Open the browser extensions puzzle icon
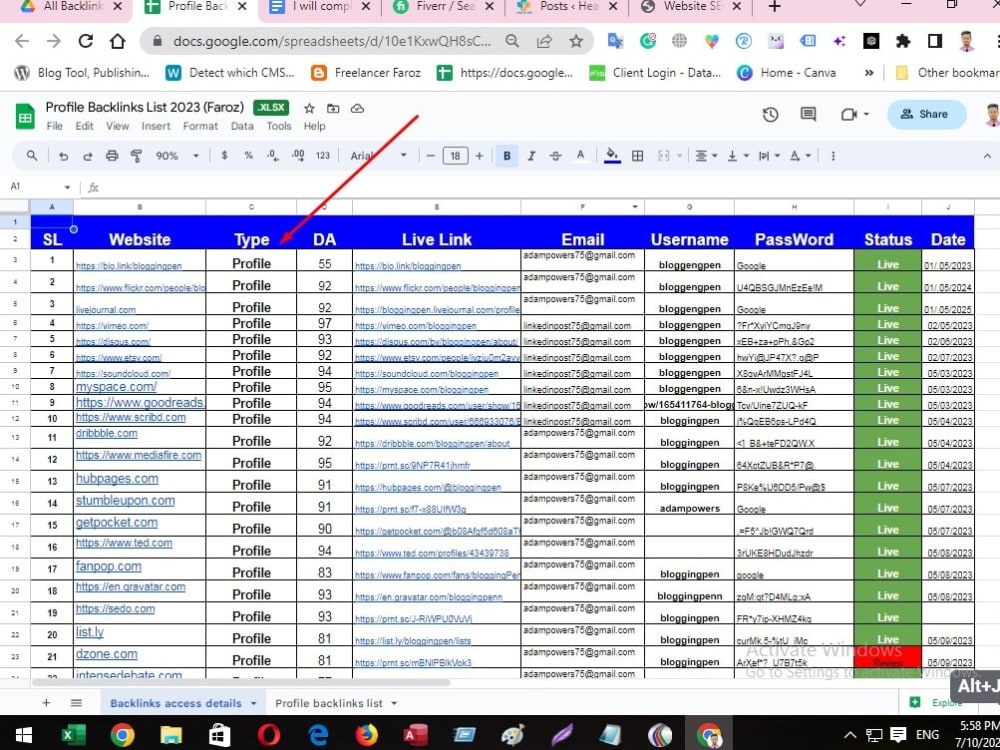 pos(902,41)
